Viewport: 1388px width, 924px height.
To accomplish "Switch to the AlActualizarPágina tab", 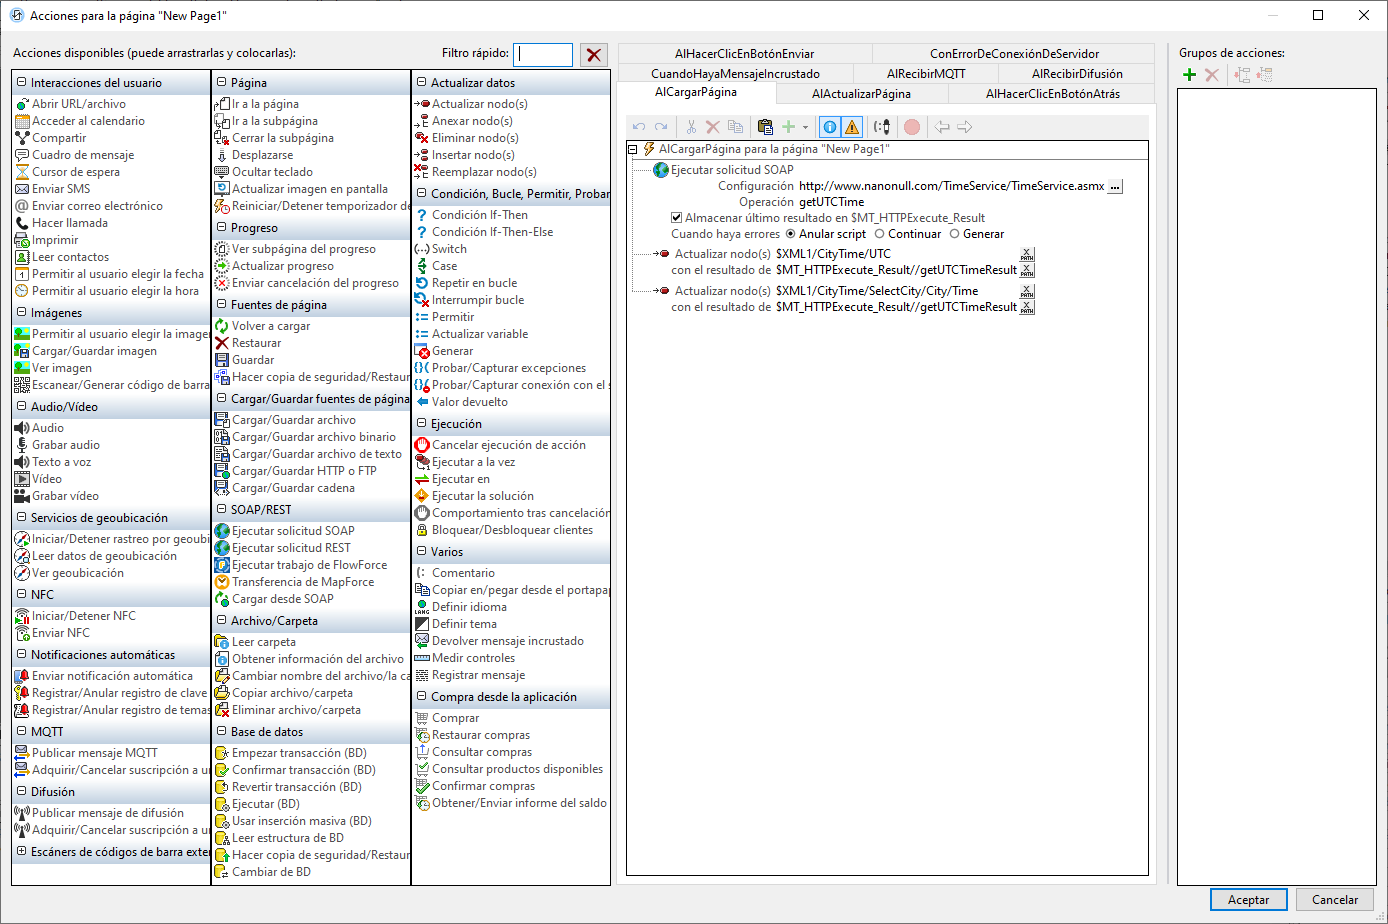I will pyautogui.click(x=860, y=94).
